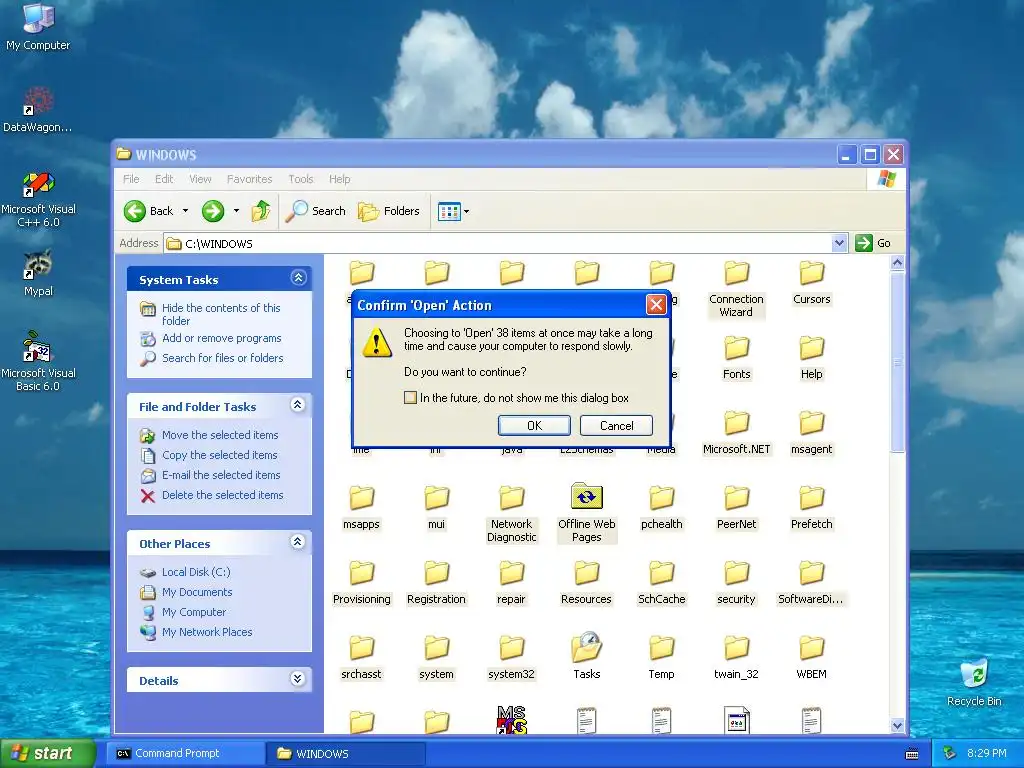Open the Help menu
Screen dimensions: 1024x768
click(340, 179)
